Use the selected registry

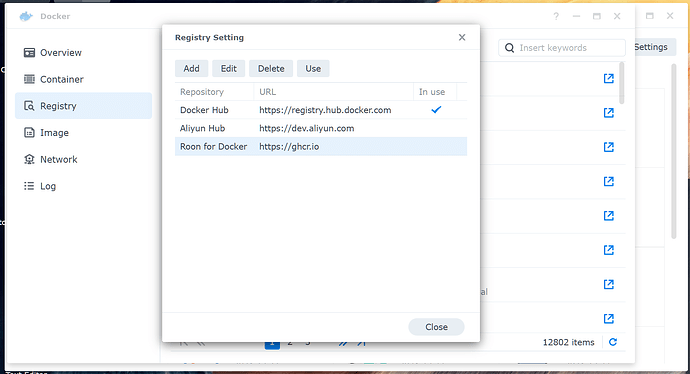pyautogui.click(x=313, y=69)
